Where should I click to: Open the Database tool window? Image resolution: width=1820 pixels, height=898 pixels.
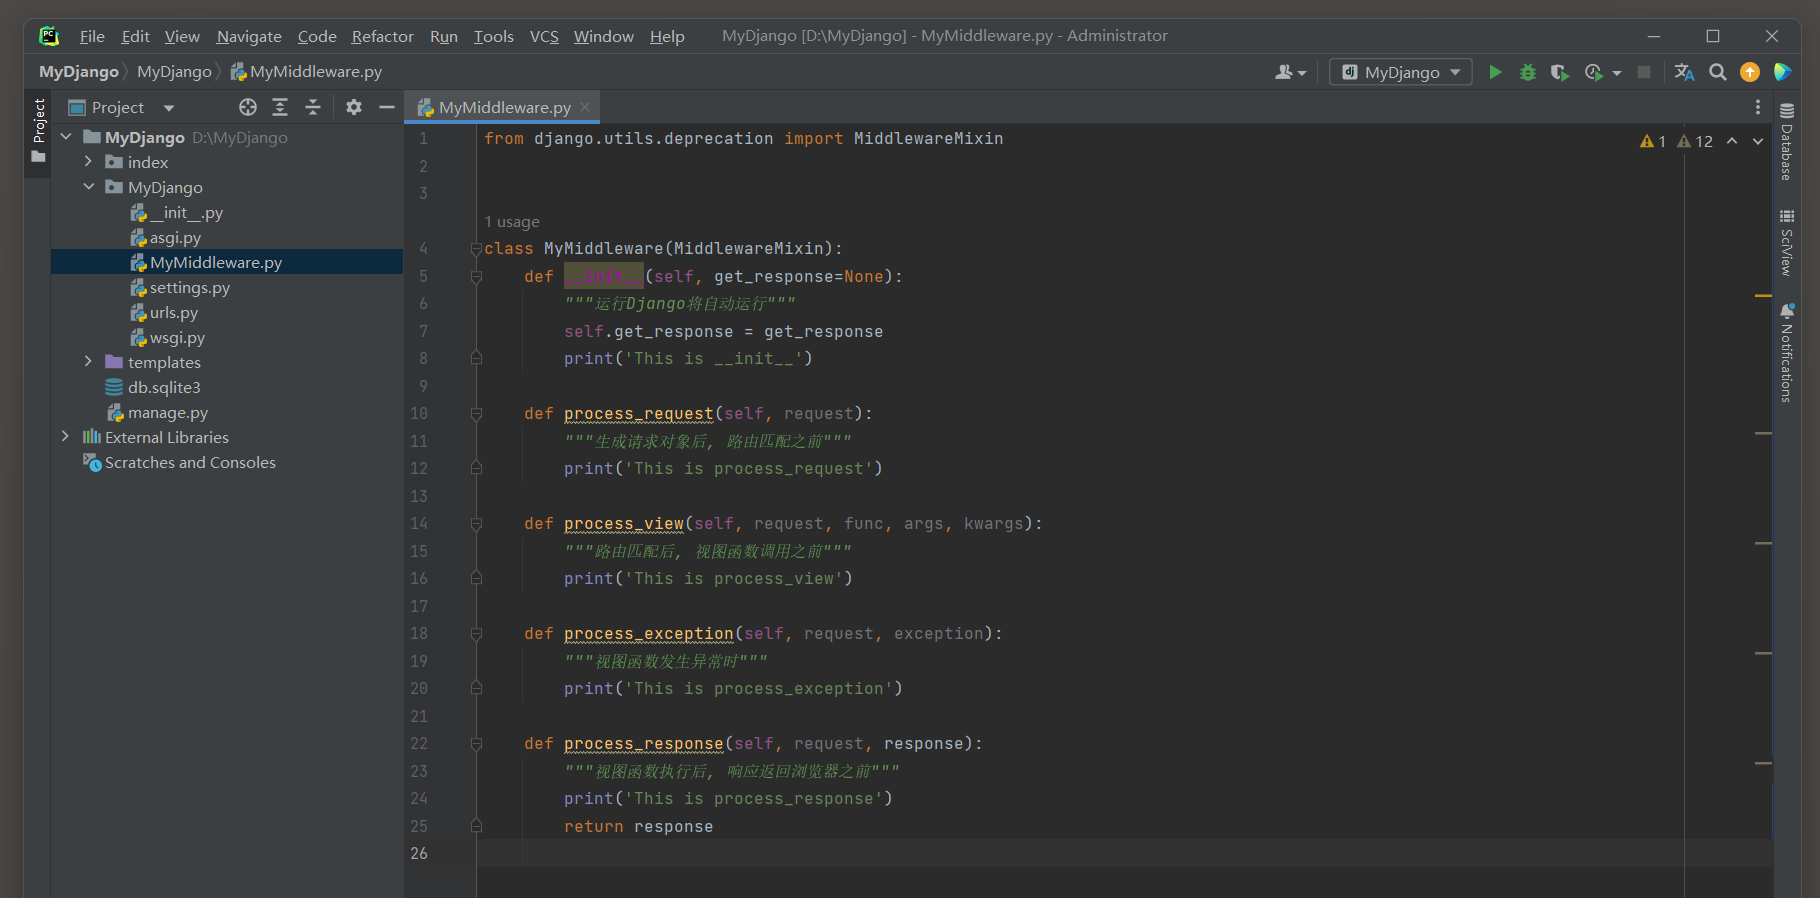[1786, 141]
